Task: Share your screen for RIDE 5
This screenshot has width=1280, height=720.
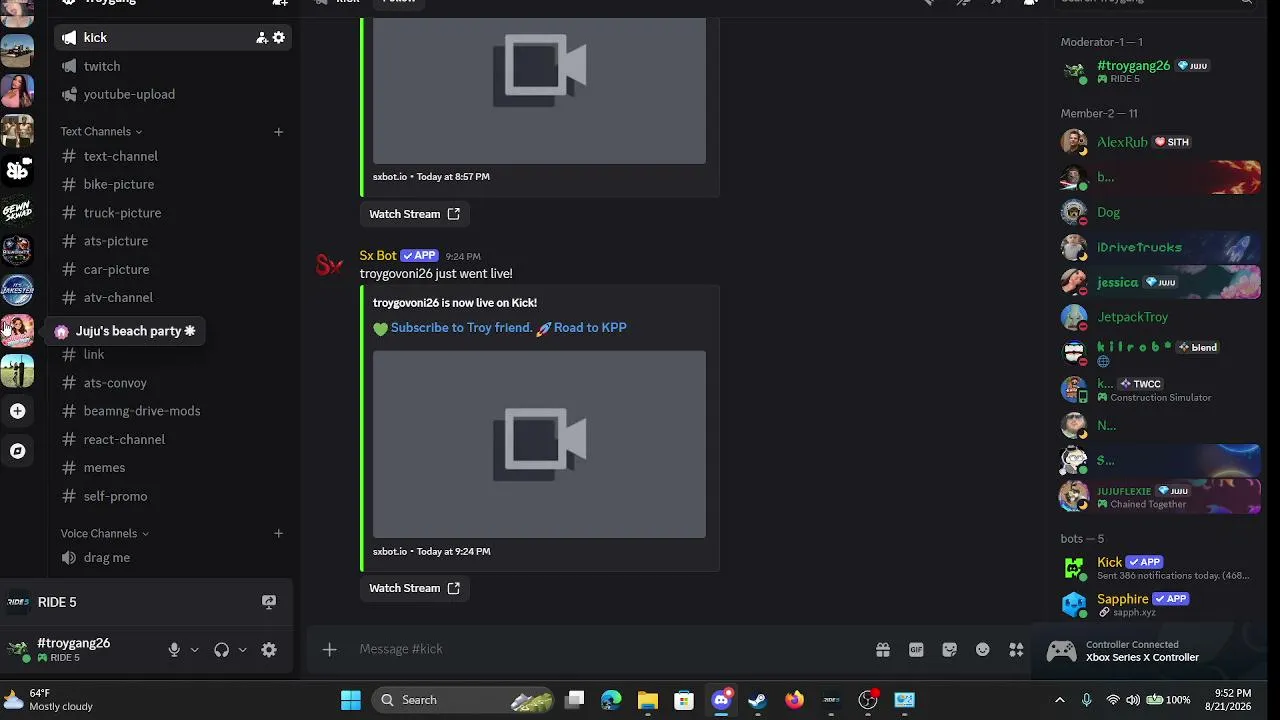Action: (269, 602)
